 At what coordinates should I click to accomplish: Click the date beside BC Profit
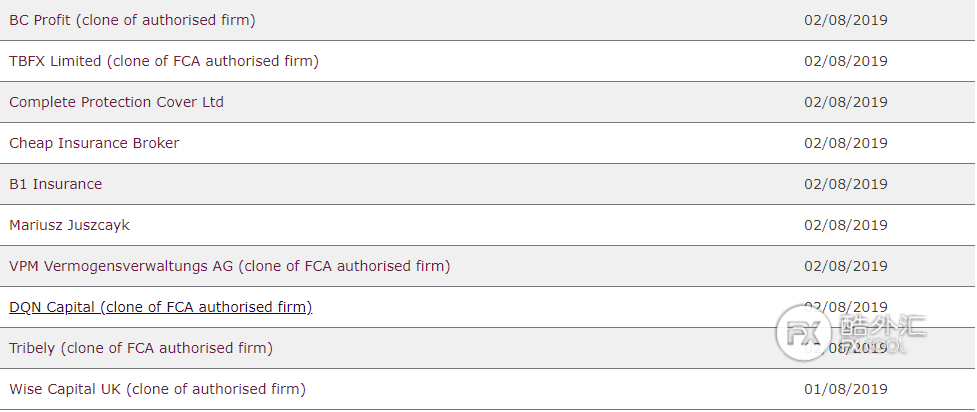click(846, 21)
